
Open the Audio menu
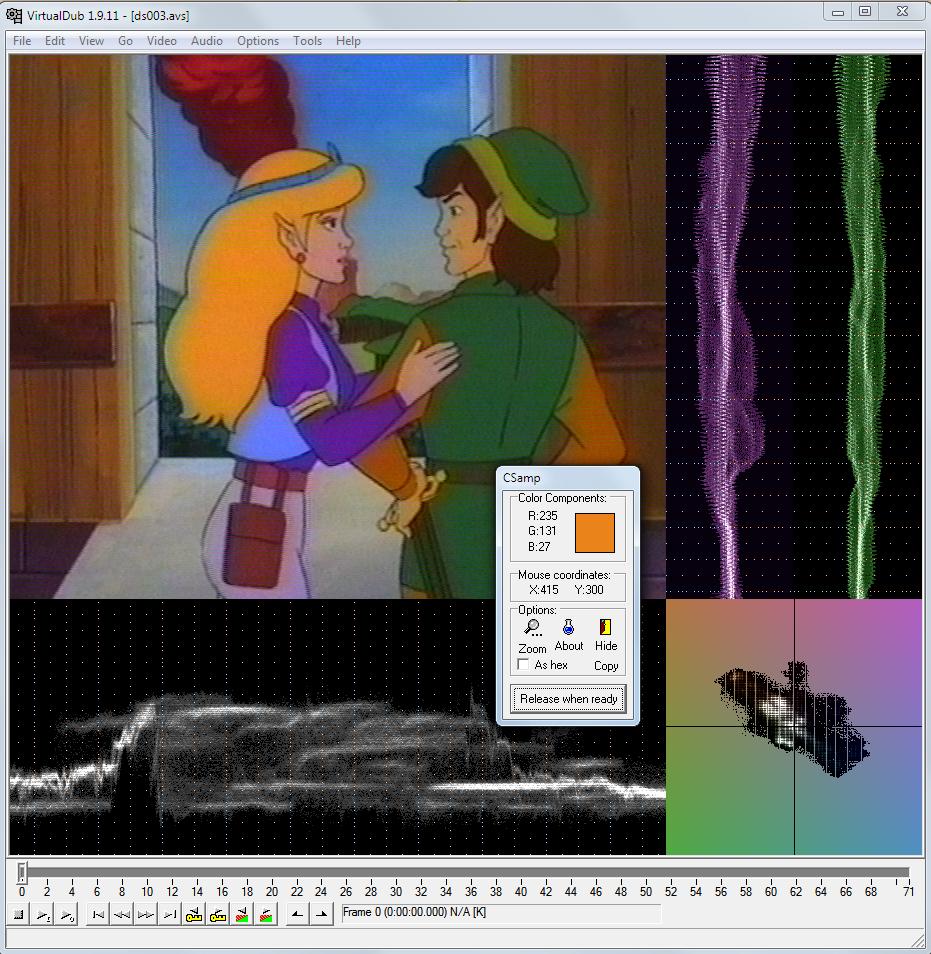tap(207, 41)
